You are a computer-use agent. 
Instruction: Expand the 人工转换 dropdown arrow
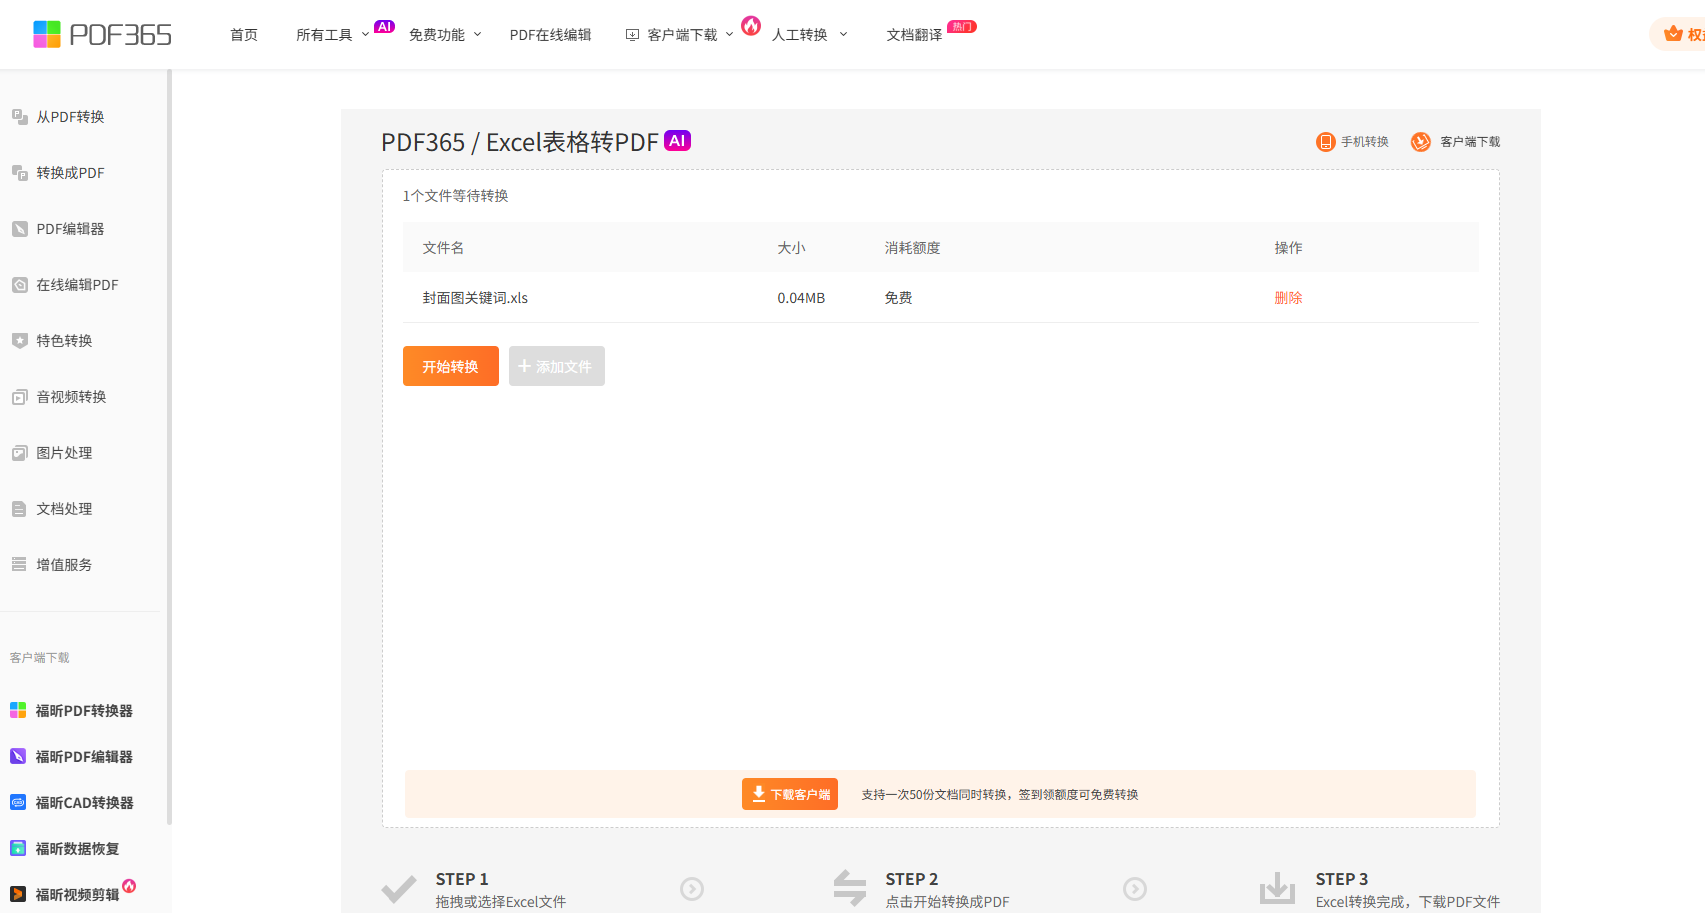(843, 34)
